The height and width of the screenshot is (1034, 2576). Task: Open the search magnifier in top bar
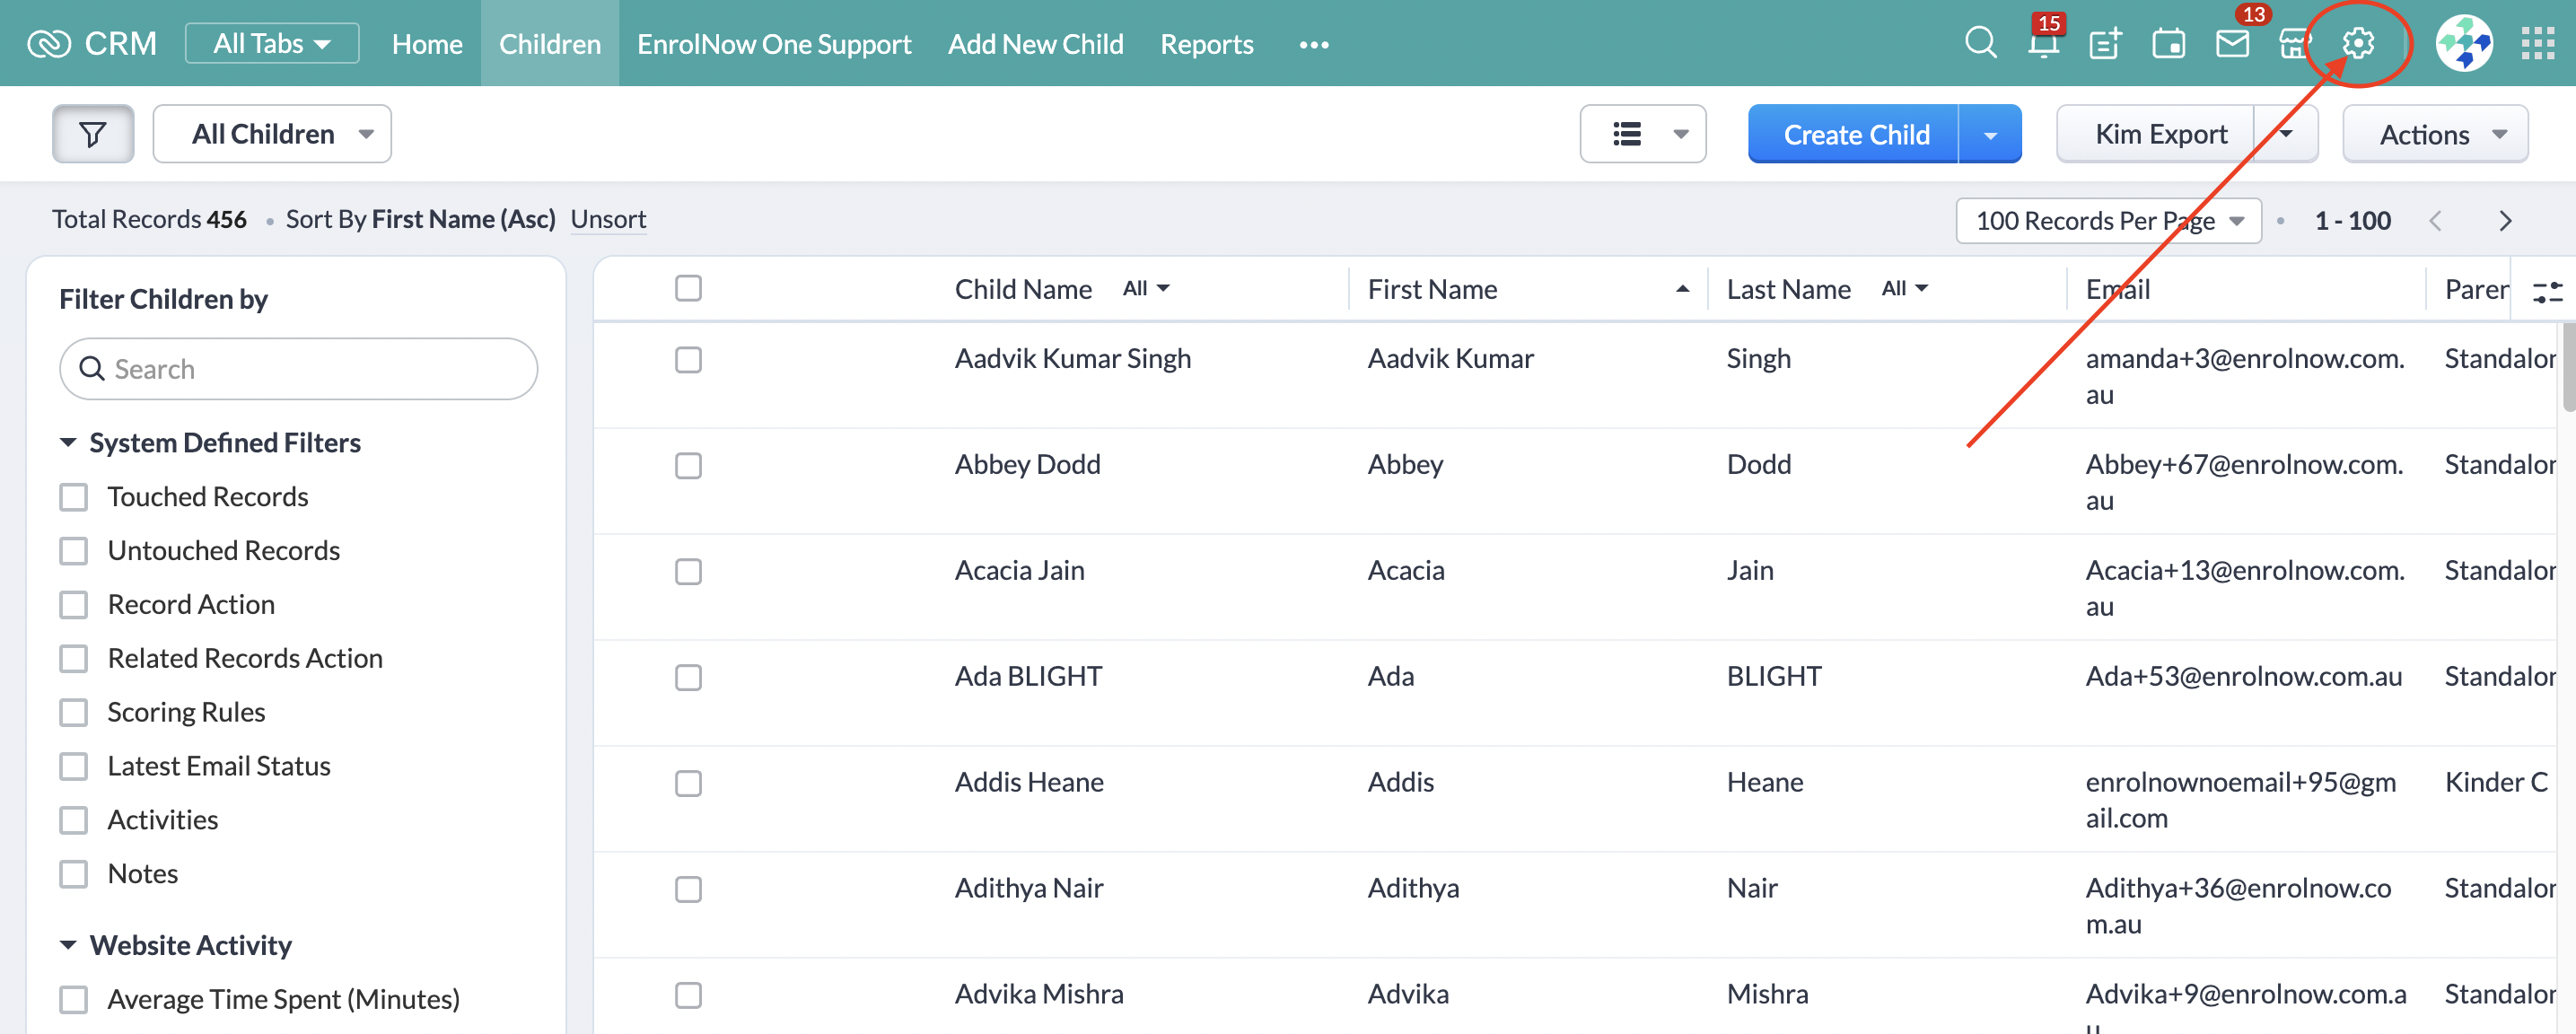[1979, 44]
